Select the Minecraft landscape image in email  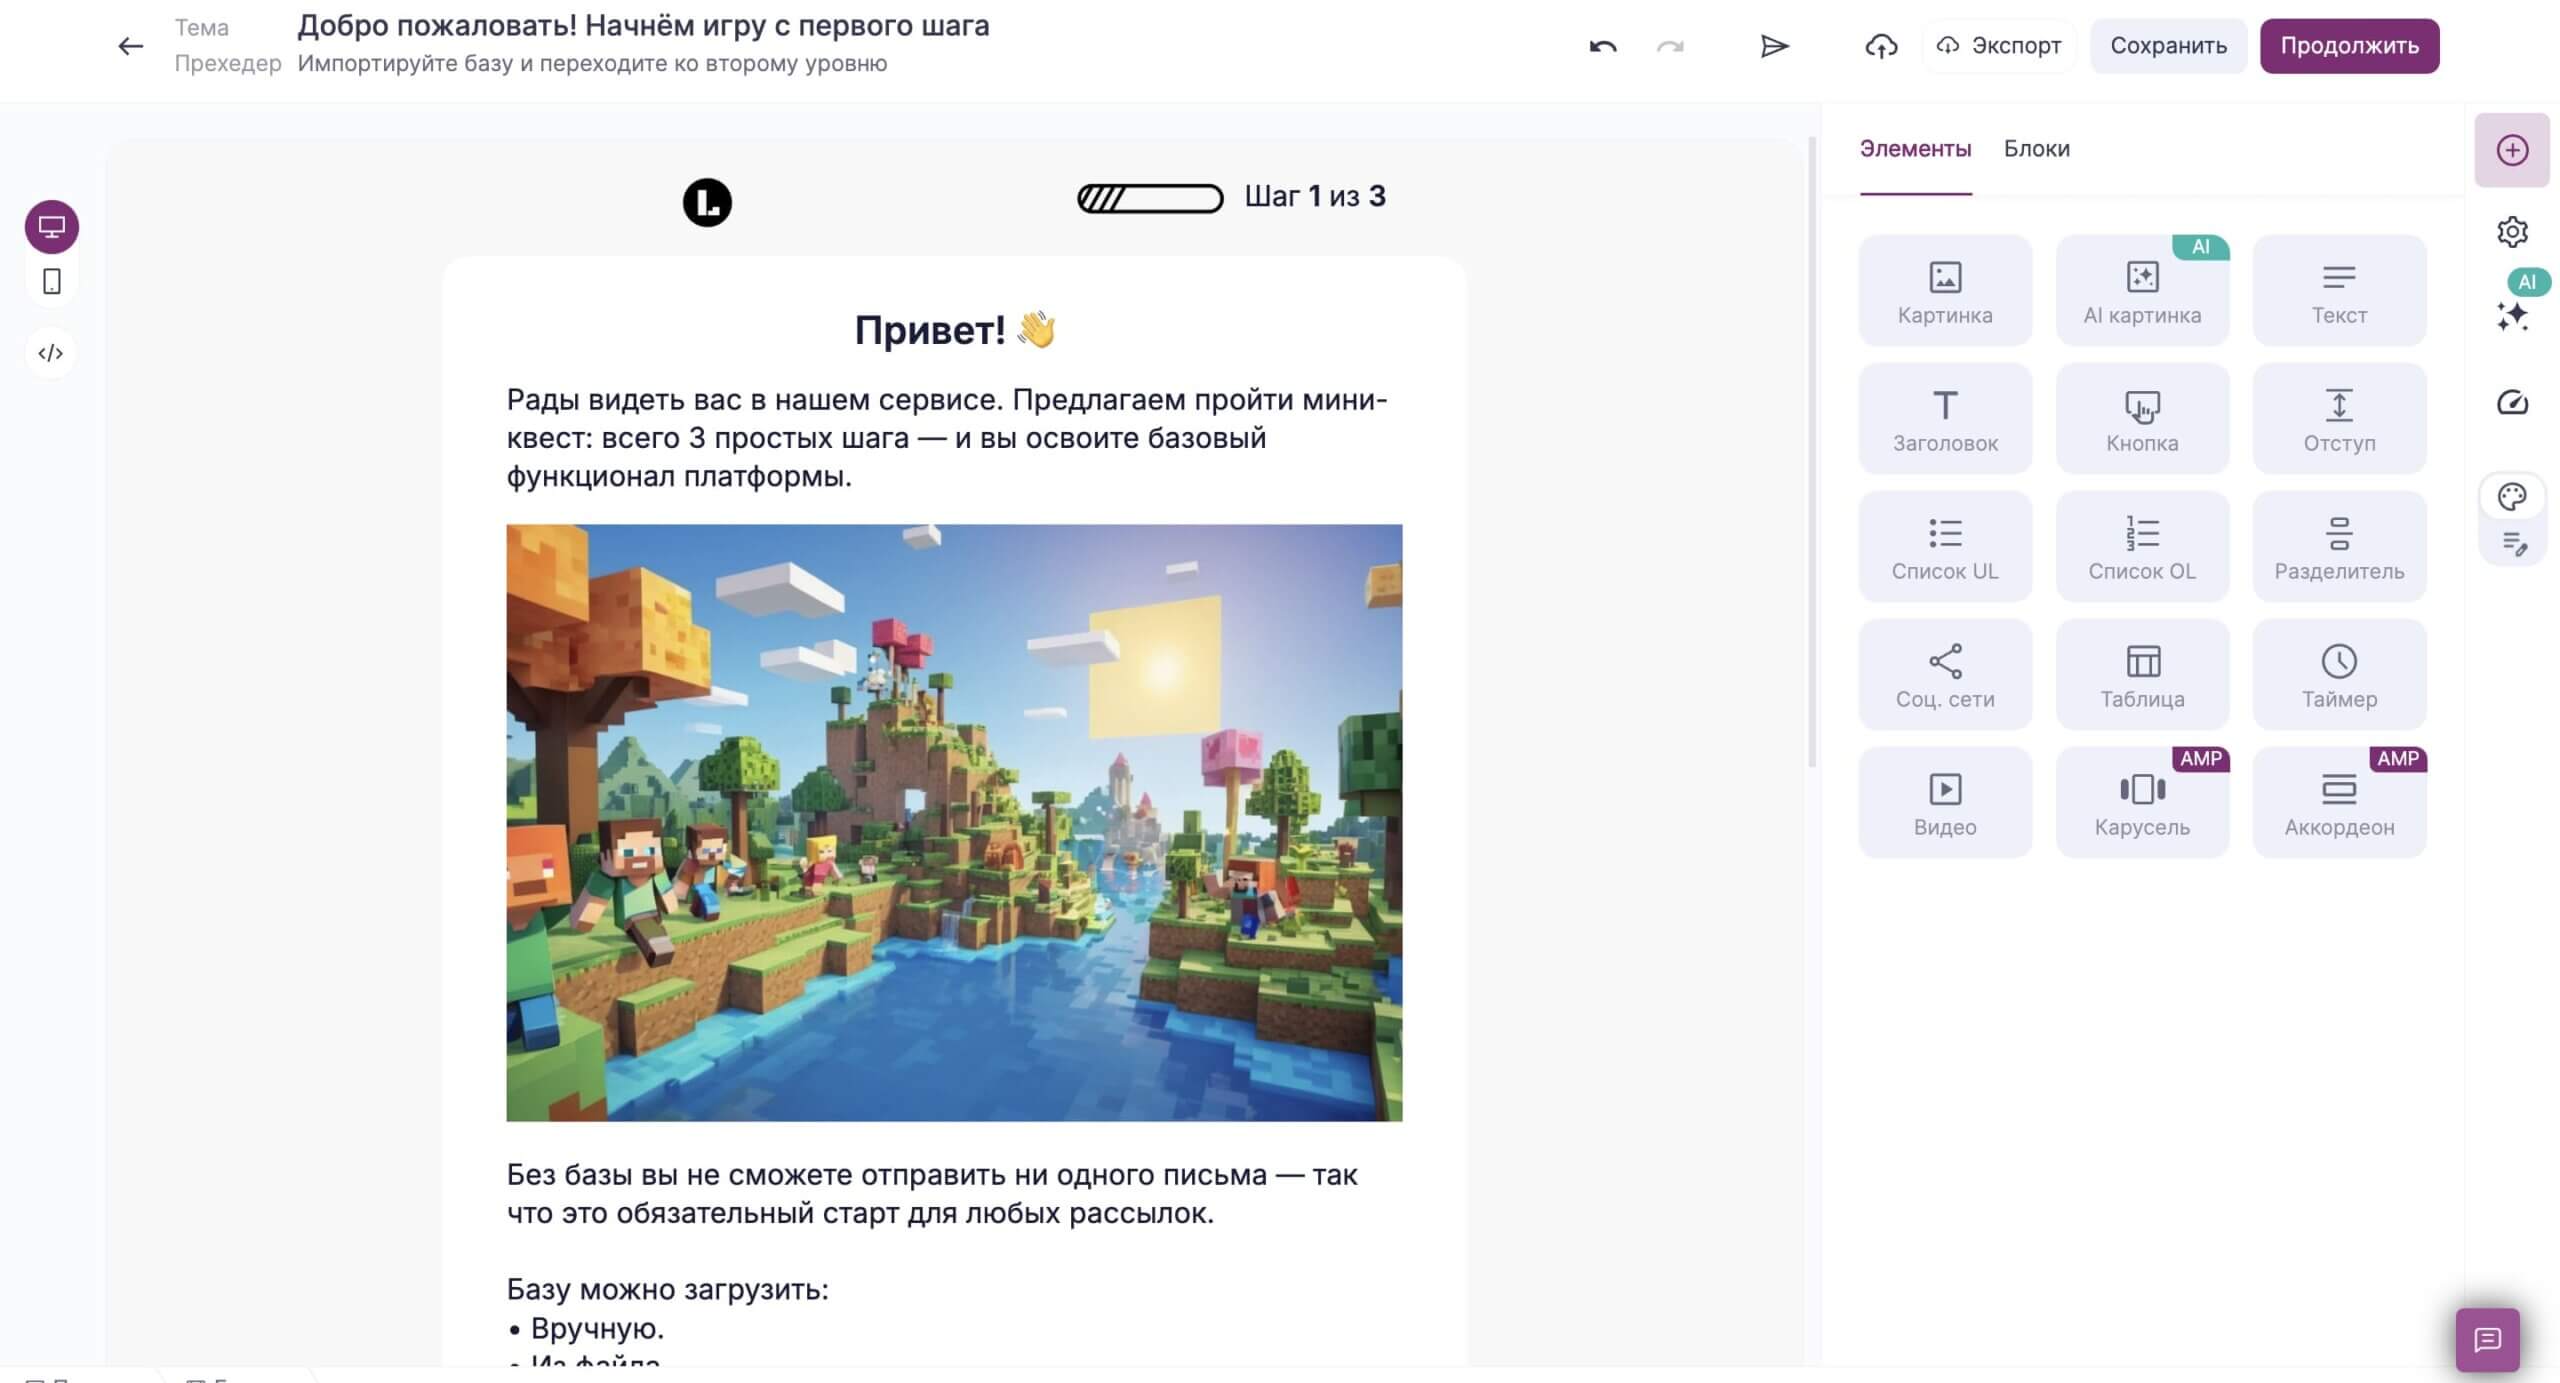pos(954,822)
